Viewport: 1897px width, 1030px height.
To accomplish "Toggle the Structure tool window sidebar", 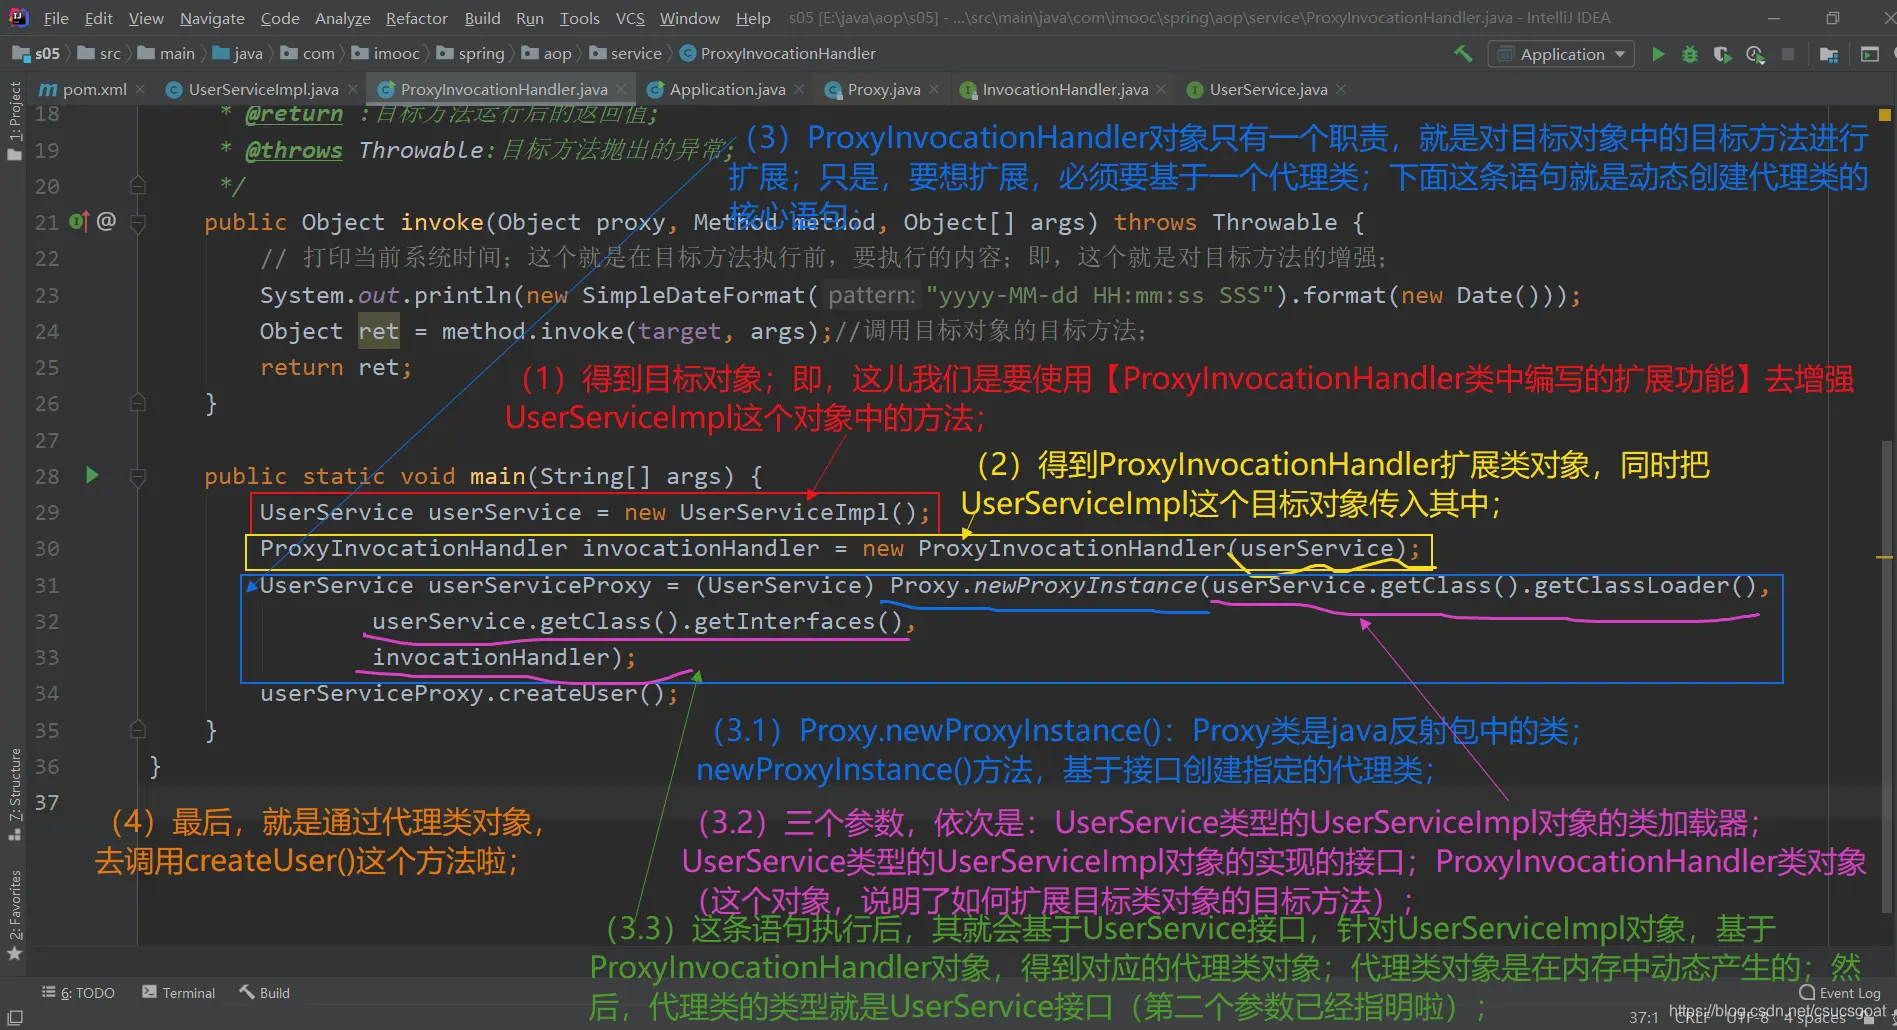I will [14, 795].
